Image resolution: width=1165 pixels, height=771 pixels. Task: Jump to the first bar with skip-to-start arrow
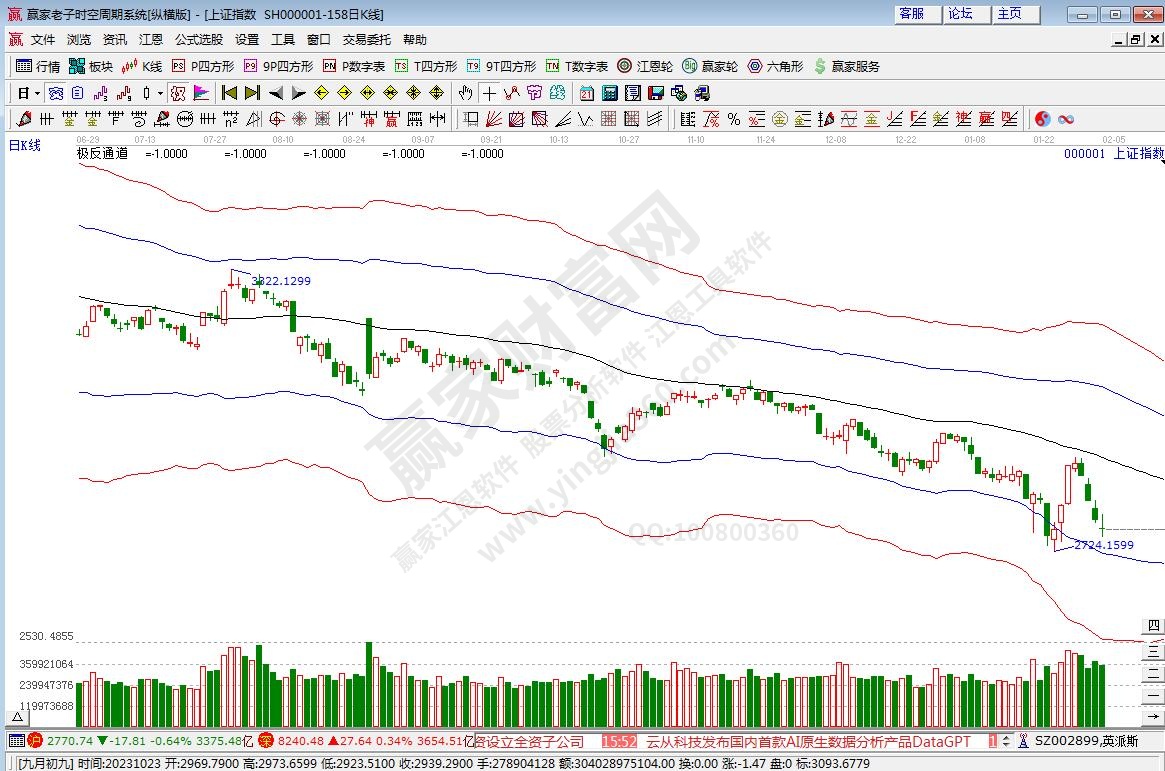(229, 93)
